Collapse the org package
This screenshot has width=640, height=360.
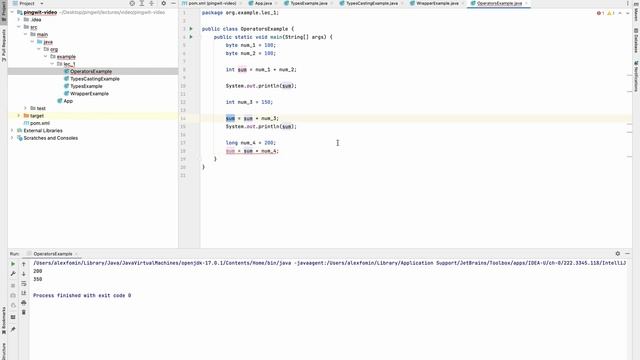coord(39,49)
